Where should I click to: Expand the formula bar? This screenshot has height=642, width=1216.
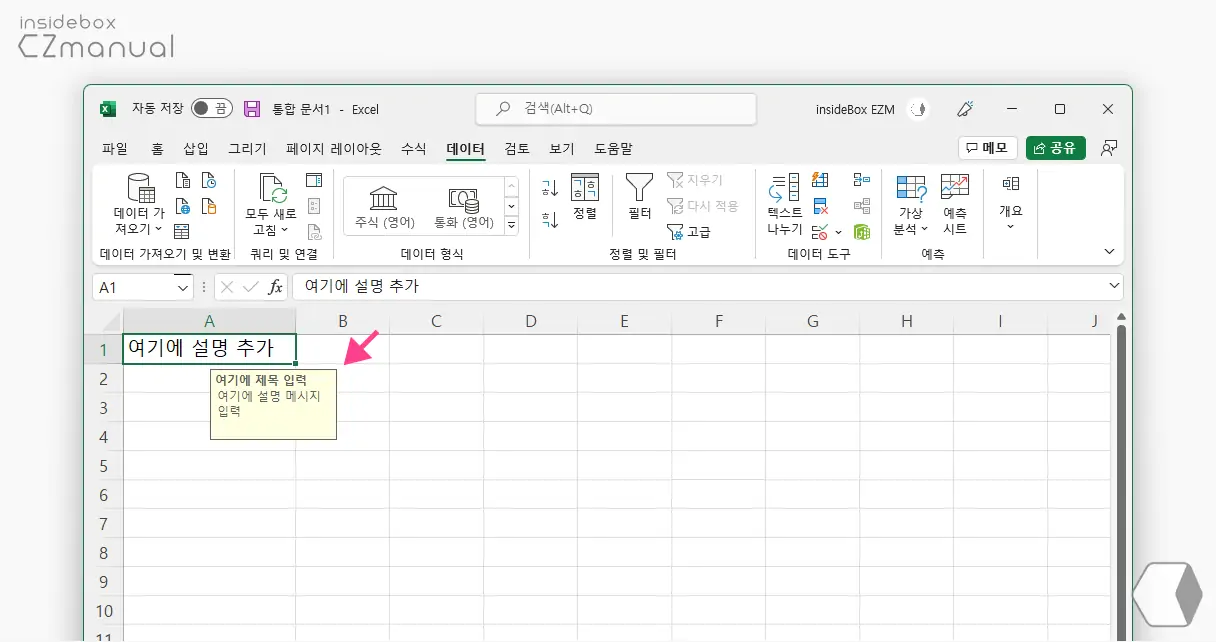point(1116,287)
